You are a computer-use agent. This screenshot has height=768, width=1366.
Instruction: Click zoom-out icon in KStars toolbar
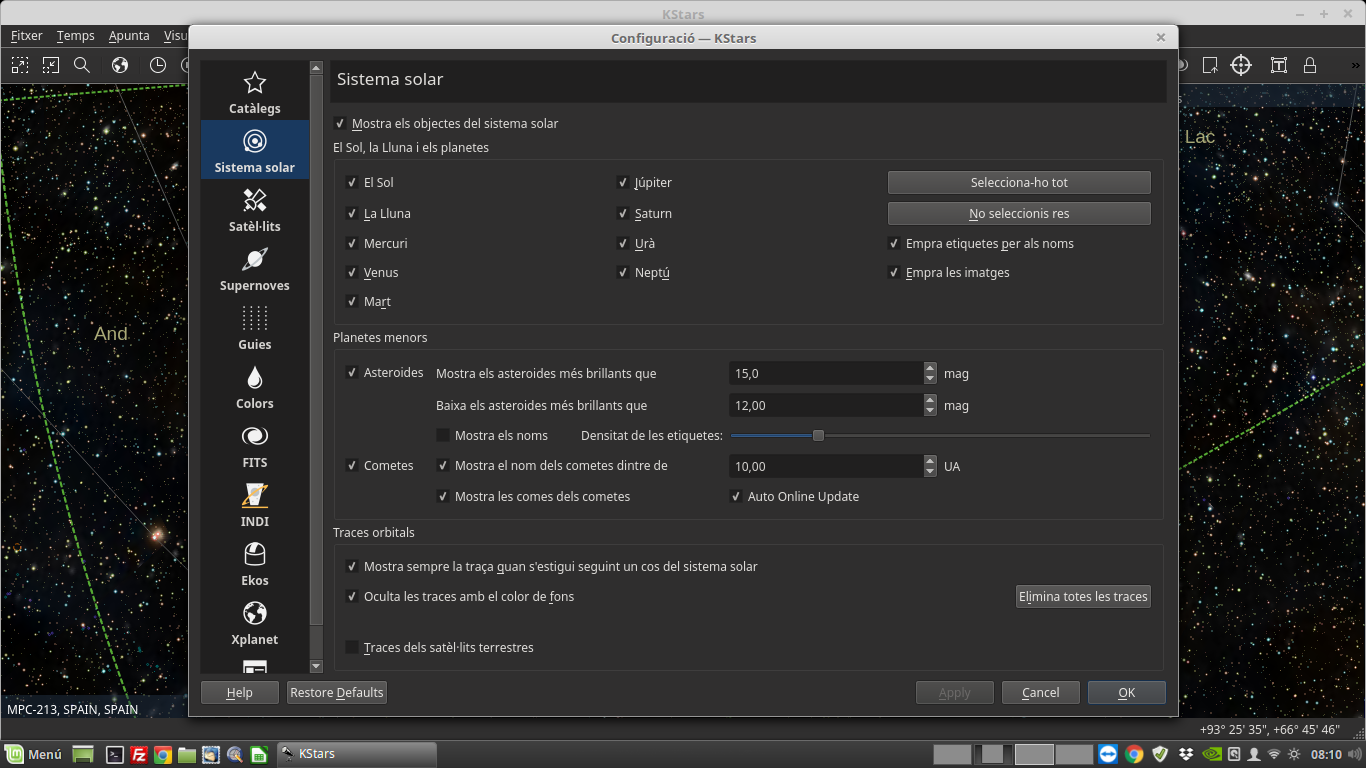51,65
